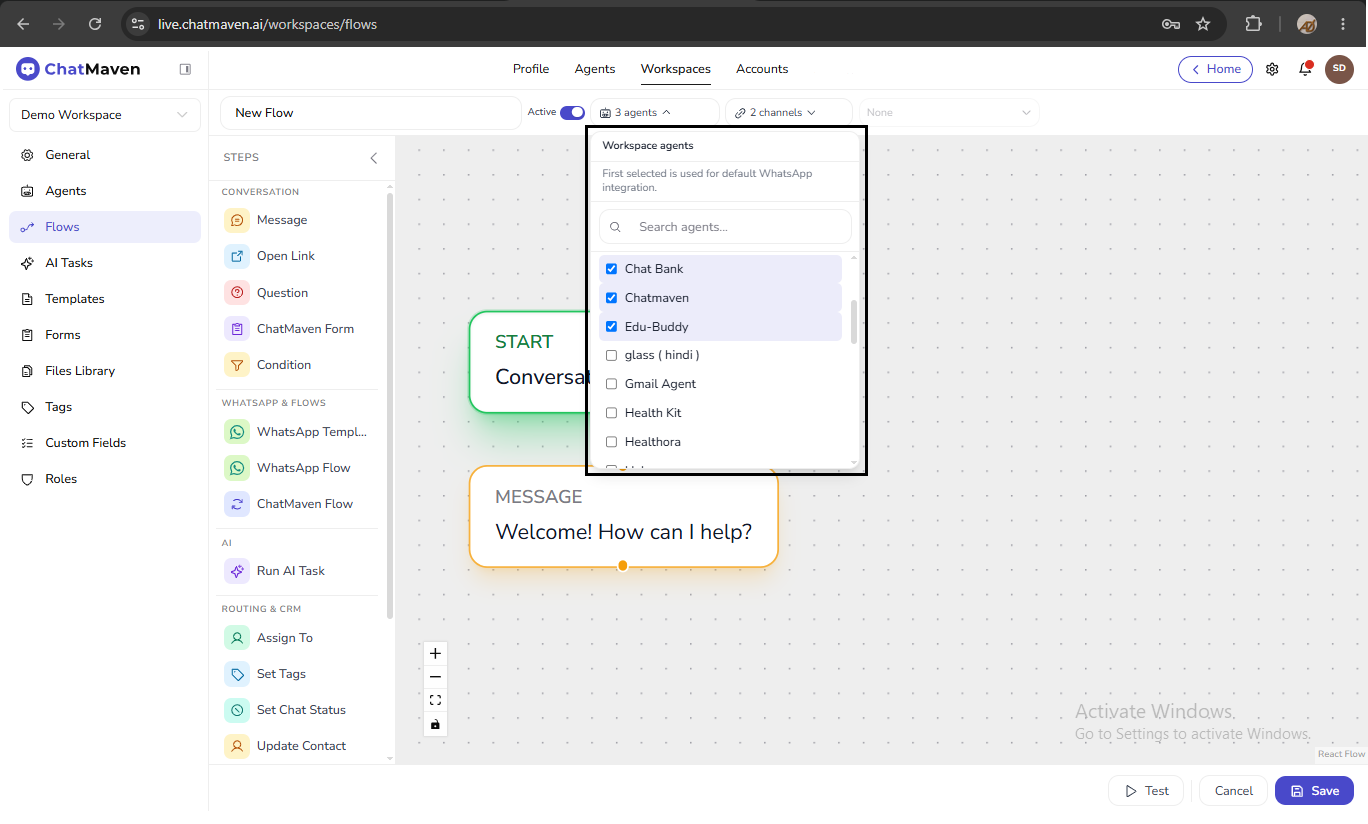Switch to the Profile tab
The image size is (1368, 824).
tap(531, 69)
